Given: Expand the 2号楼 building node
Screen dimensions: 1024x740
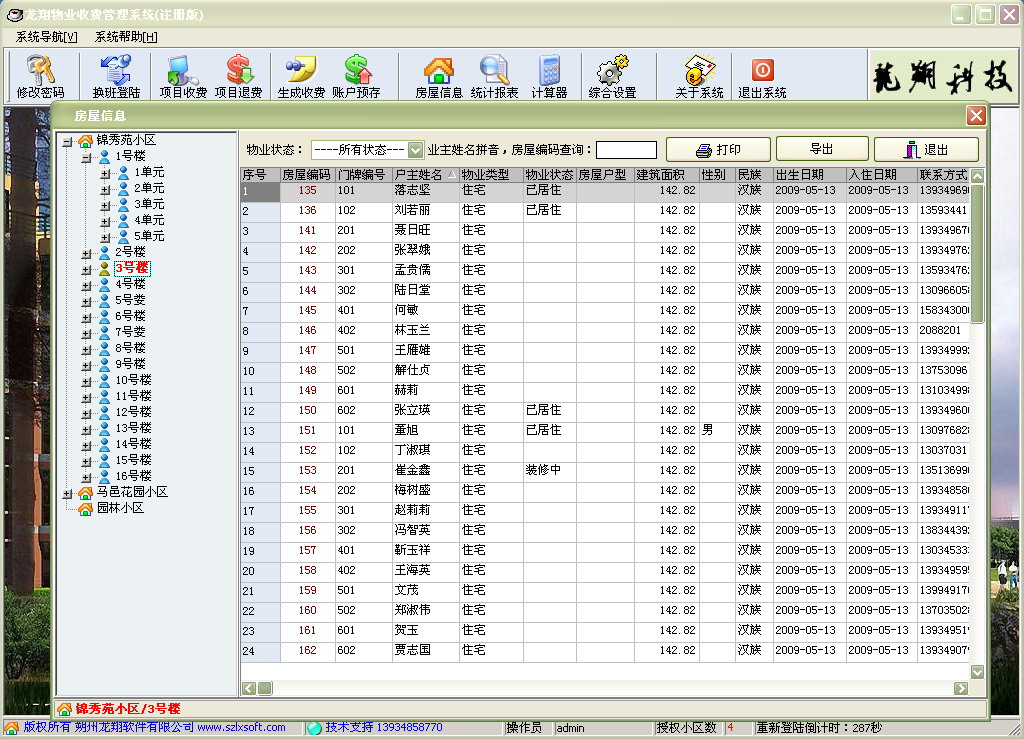Looking at the screenshot, I should pyautogui.click(x=87, y=252).
